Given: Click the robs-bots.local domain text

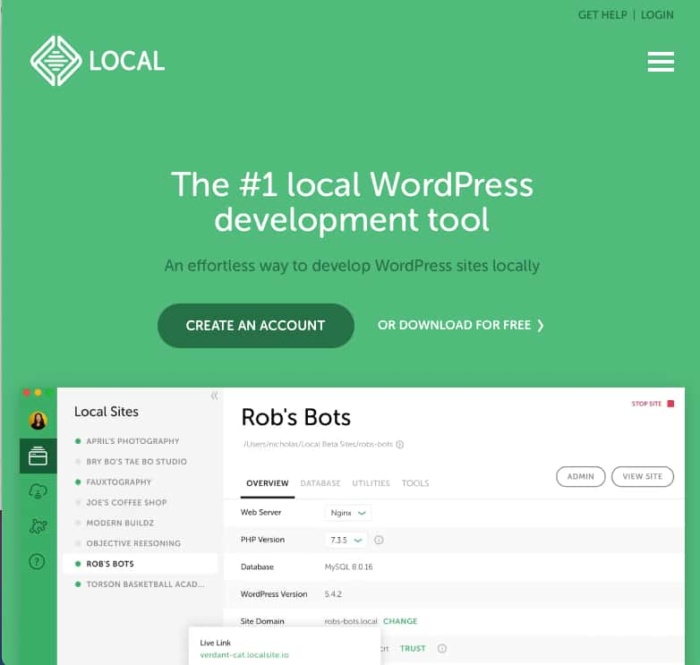Looking at the screenshot, I should pos(351,621).
